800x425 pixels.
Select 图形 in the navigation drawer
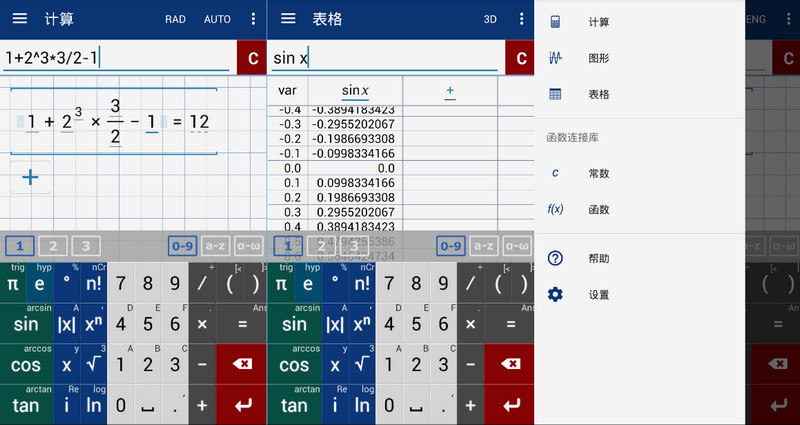[598, 58]
